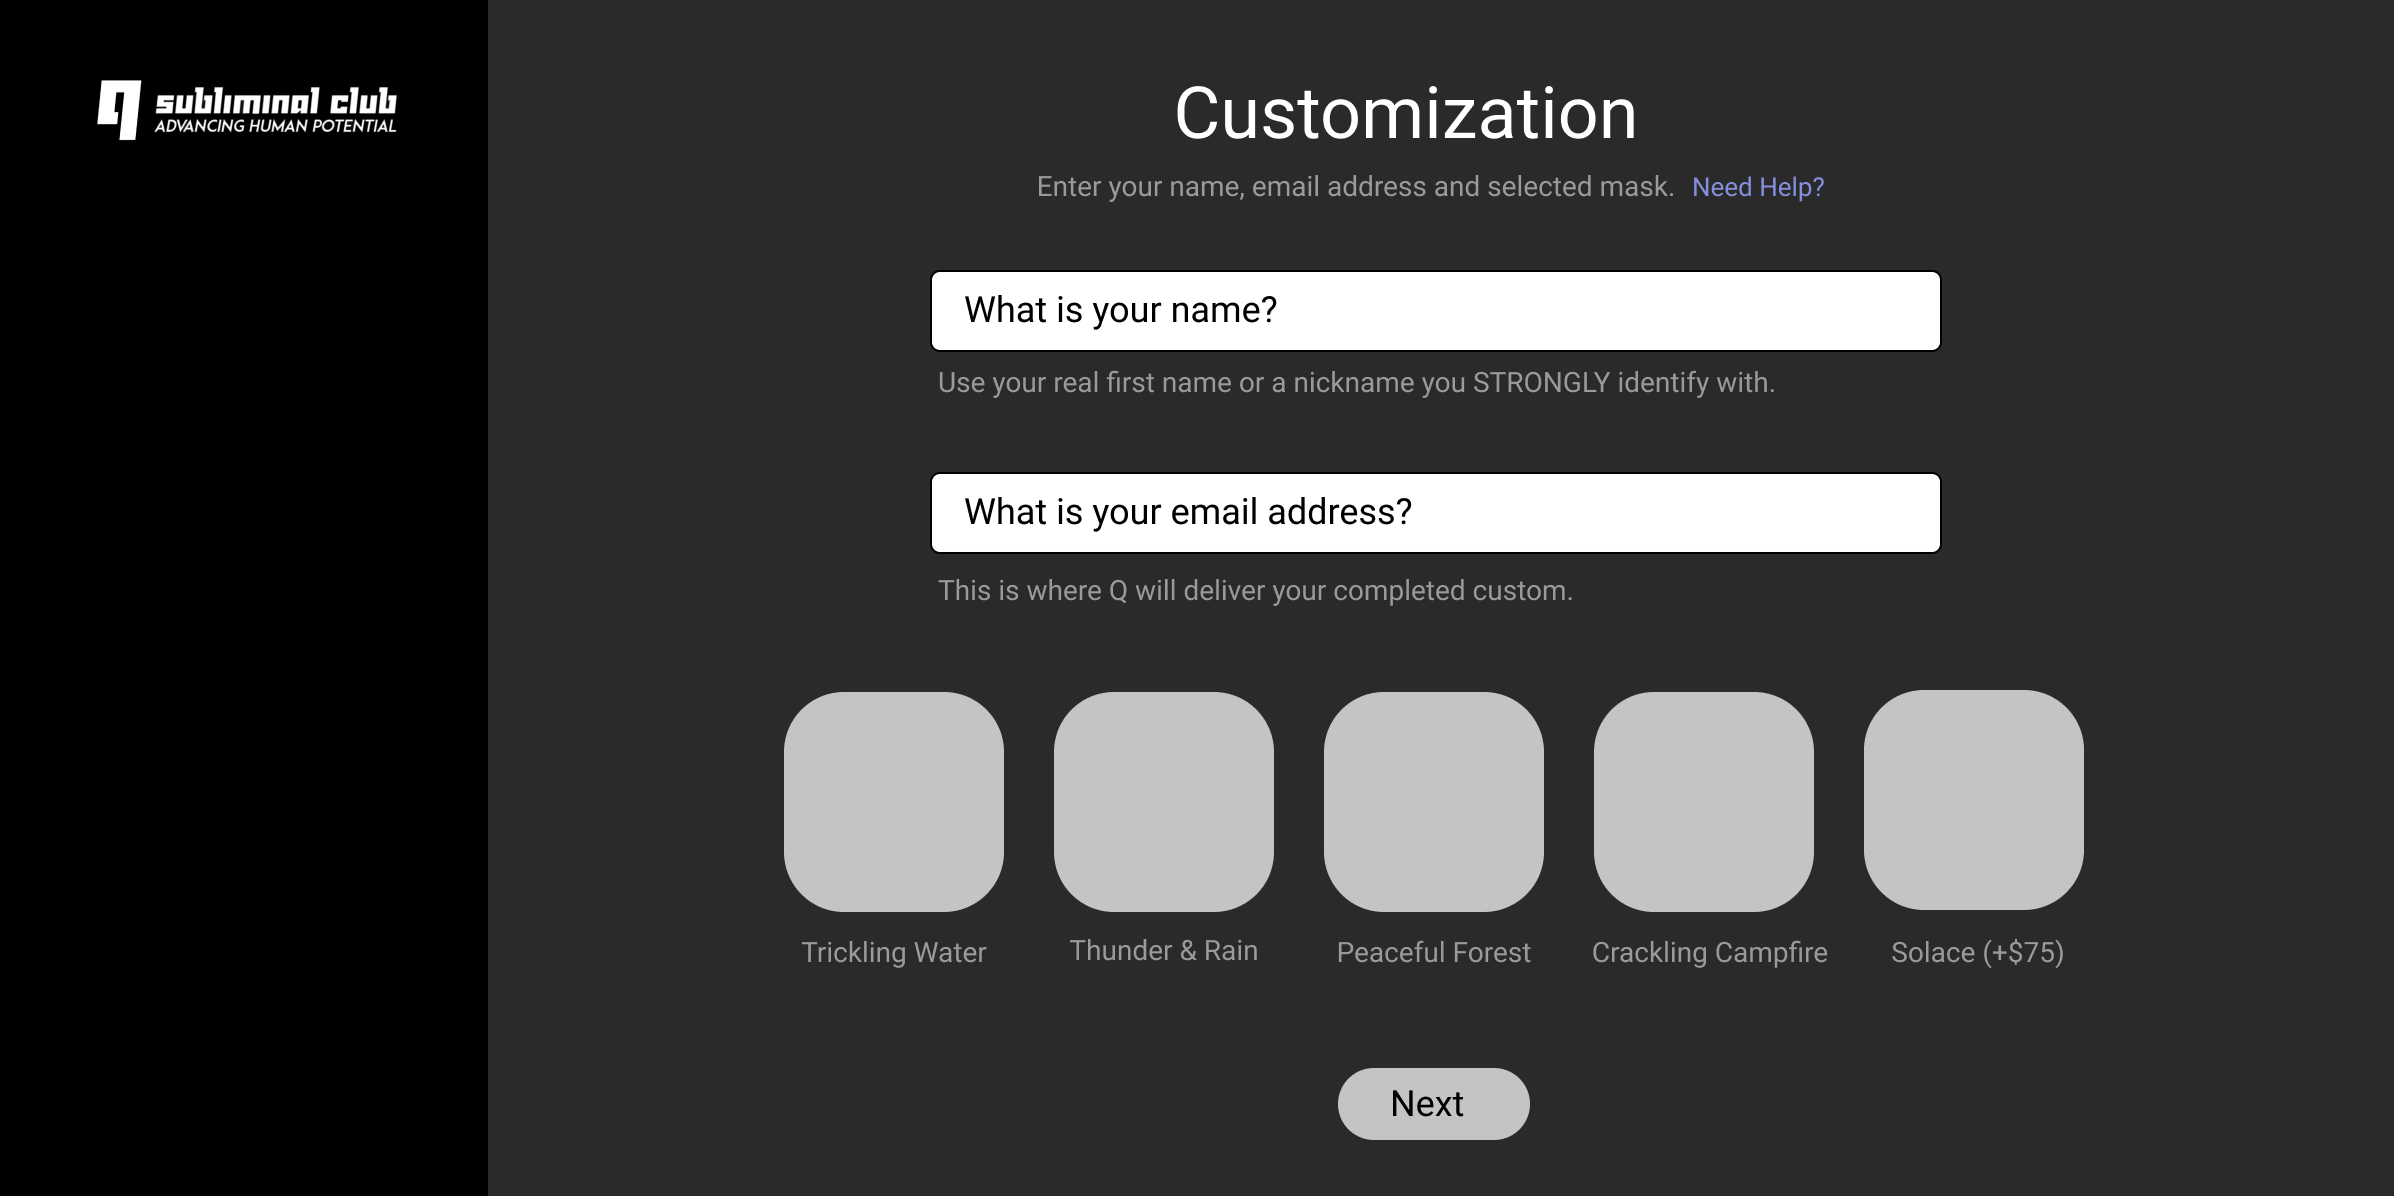
Task: Select the Trickling Water mask tile
Action: tap(893, 801)
